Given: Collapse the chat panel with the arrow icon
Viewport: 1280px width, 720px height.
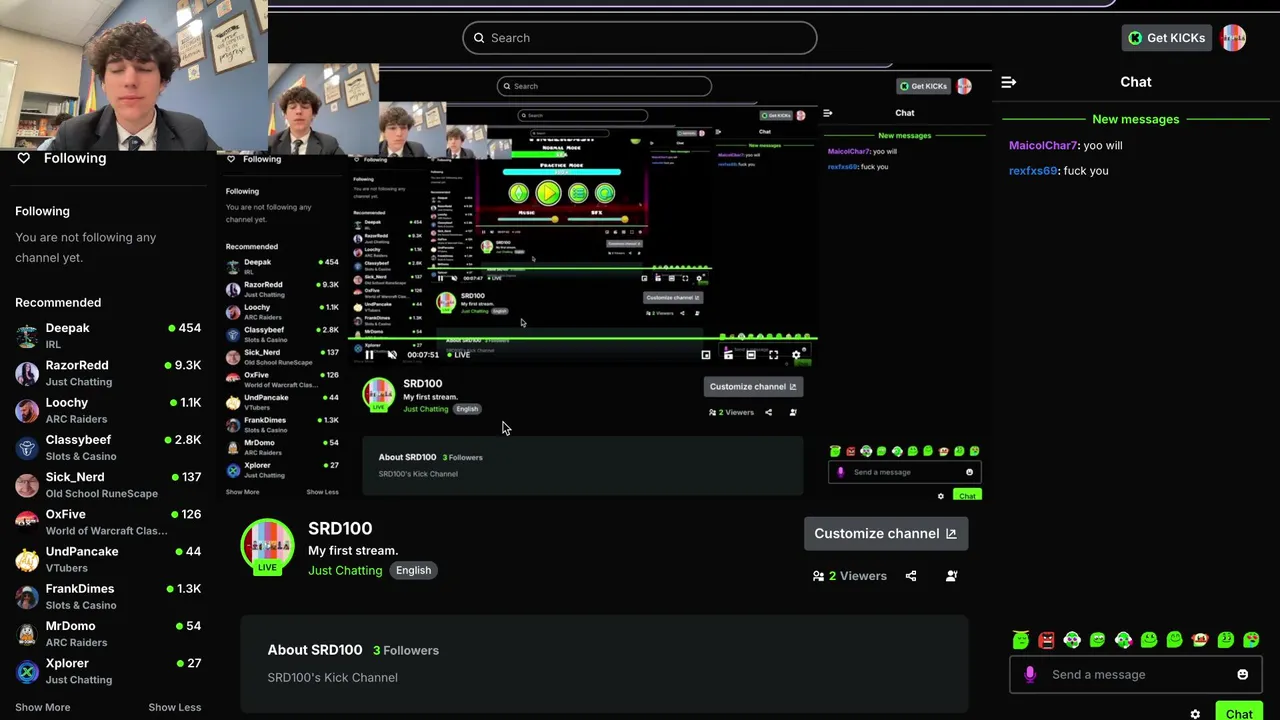Looking at the screenshot, I should tap(1008, 82).
